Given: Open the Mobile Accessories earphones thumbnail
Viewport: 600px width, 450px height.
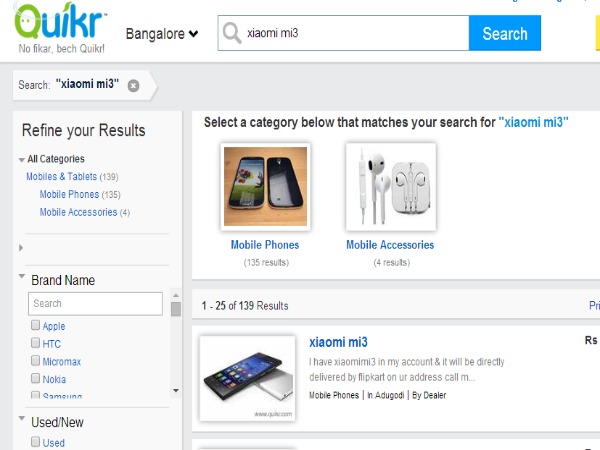Looking at the screenshot, I should pyautogui.click(x=390, y=186).
